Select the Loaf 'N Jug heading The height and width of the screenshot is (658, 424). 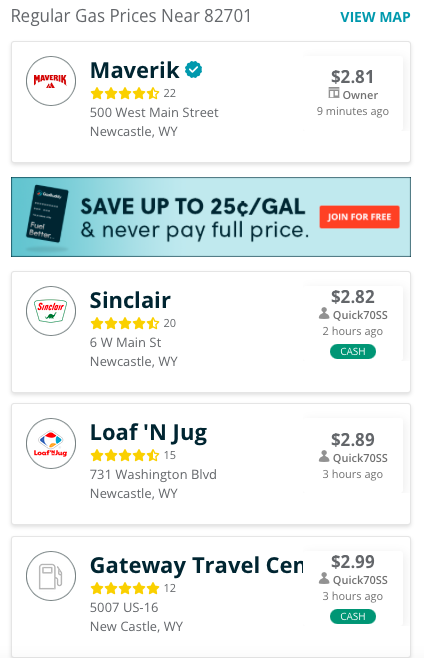149,433
